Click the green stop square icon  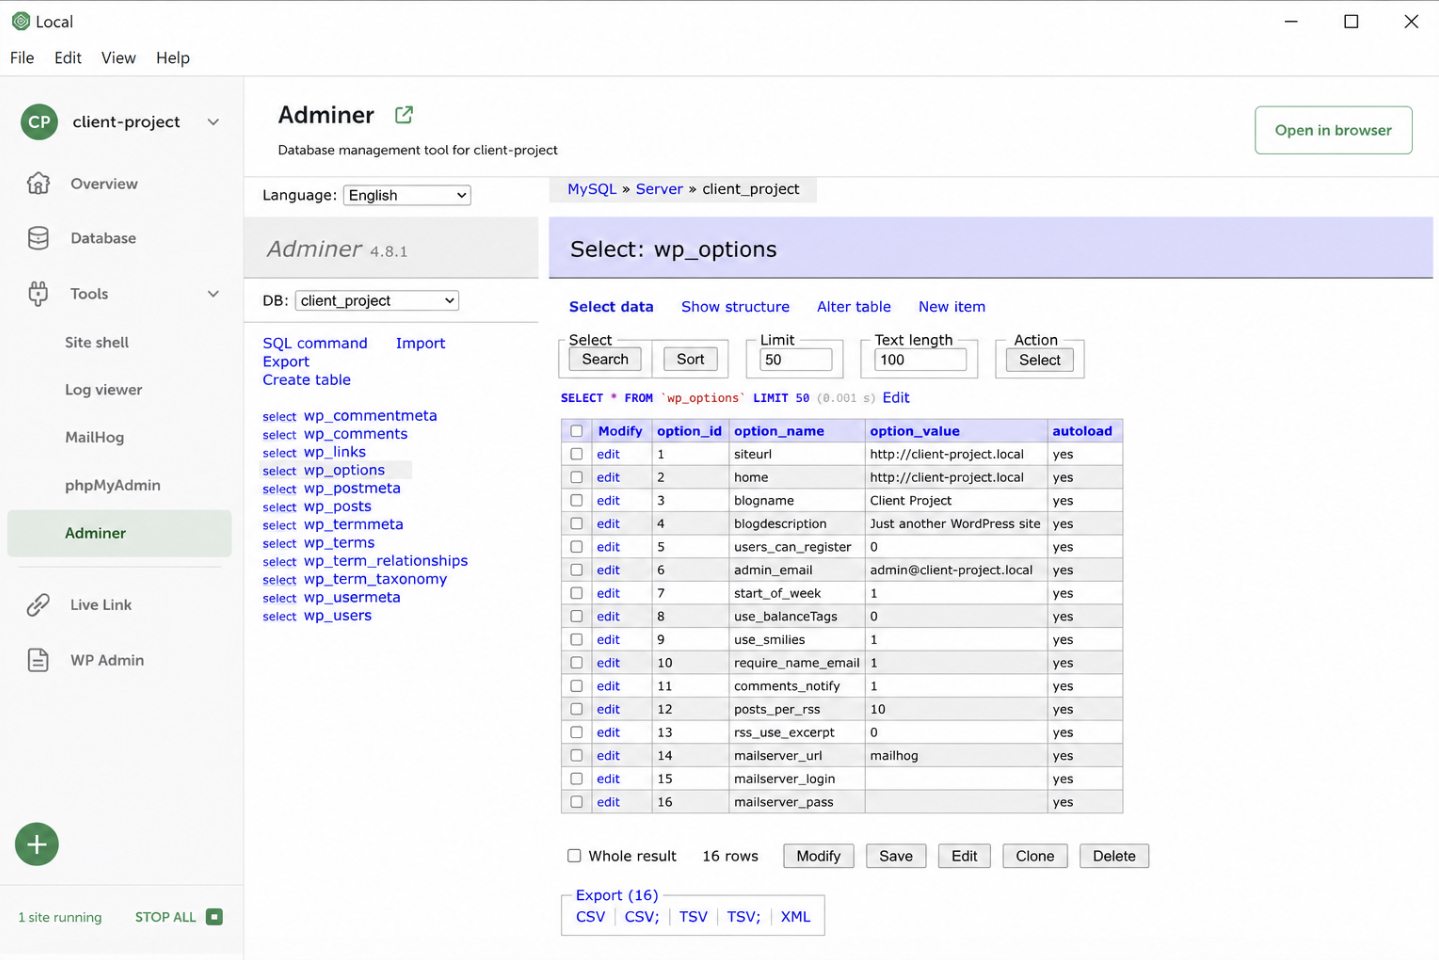[x=214, y=917]
